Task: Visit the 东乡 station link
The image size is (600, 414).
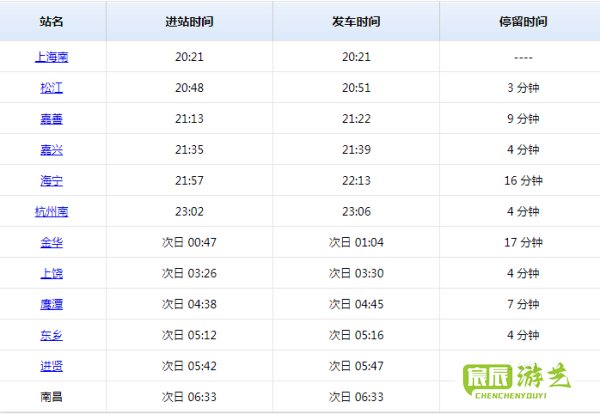Action: tap(51, 336)
